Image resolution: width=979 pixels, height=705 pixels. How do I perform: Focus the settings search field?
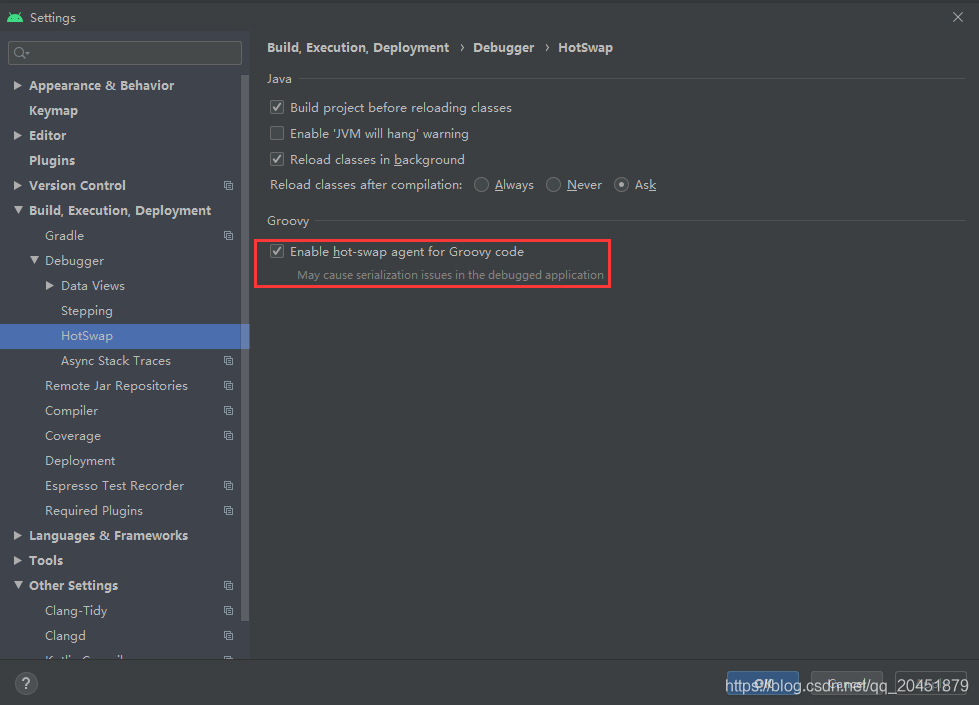coord(125,53)
